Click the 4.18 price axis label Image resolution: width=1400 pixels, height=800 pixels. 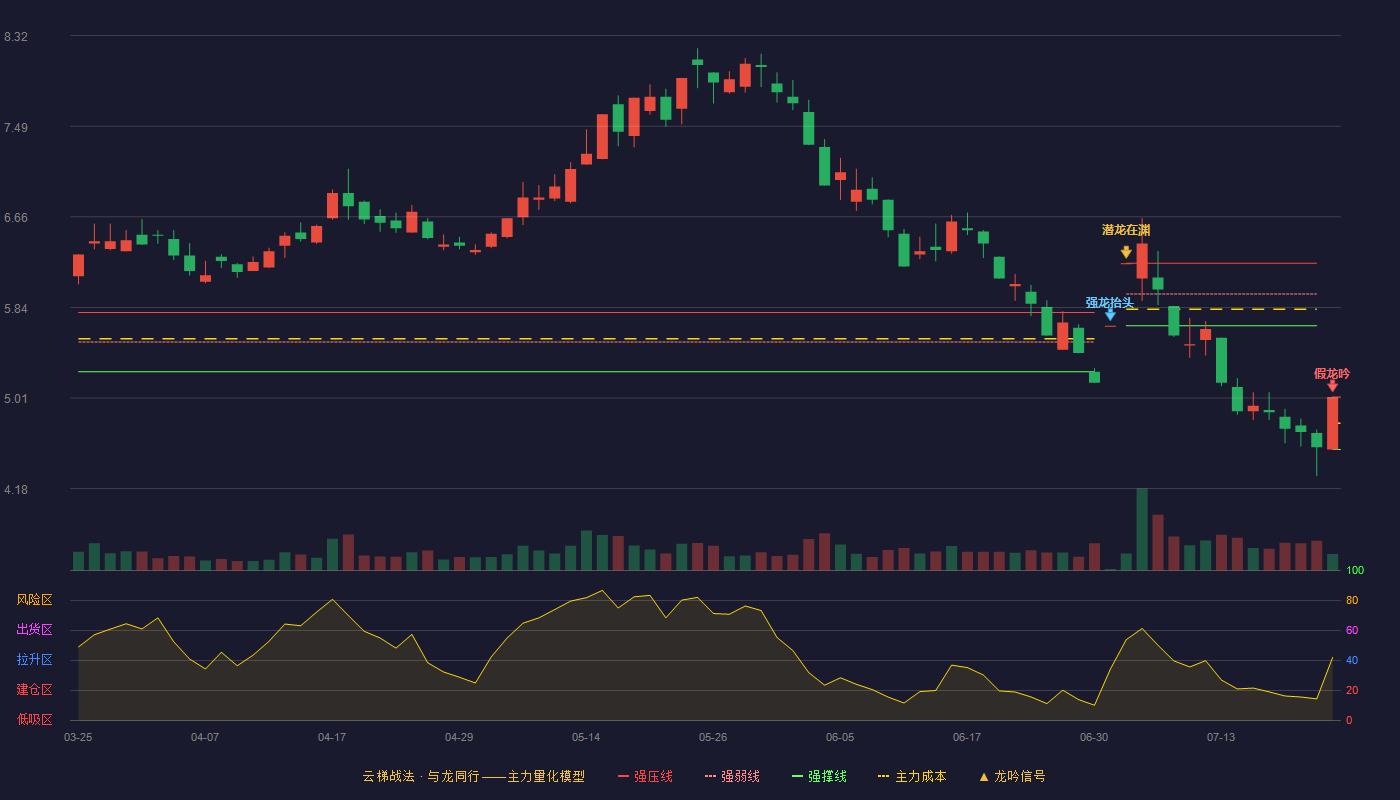(16, 490)
